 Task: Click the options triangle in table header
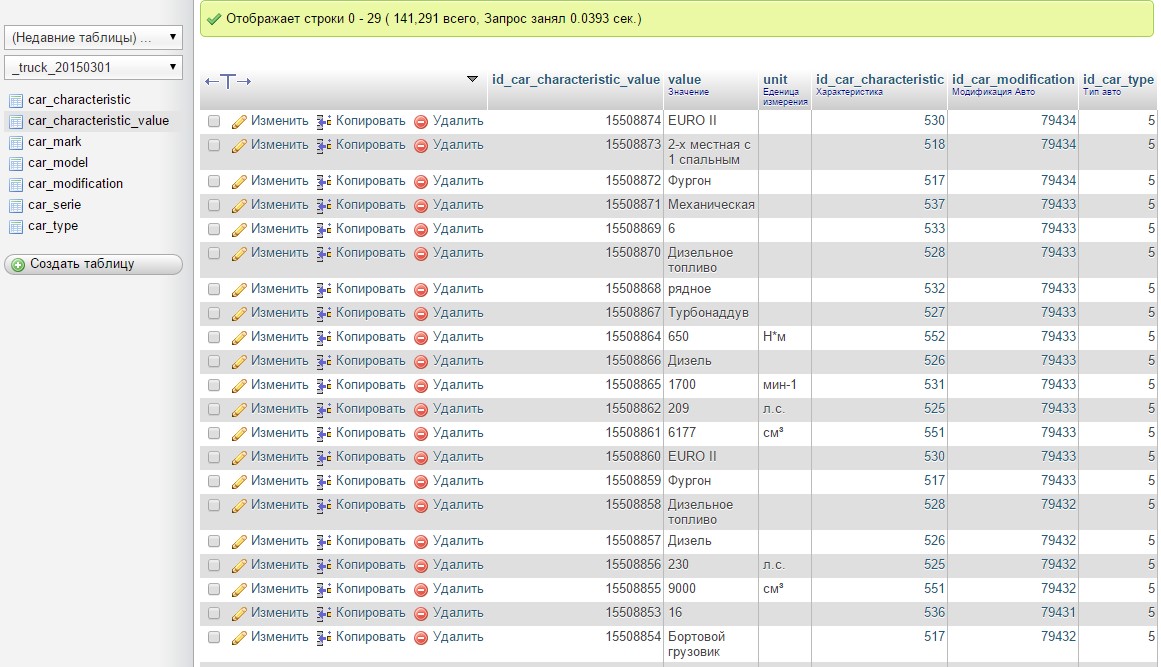pos(472,78)
